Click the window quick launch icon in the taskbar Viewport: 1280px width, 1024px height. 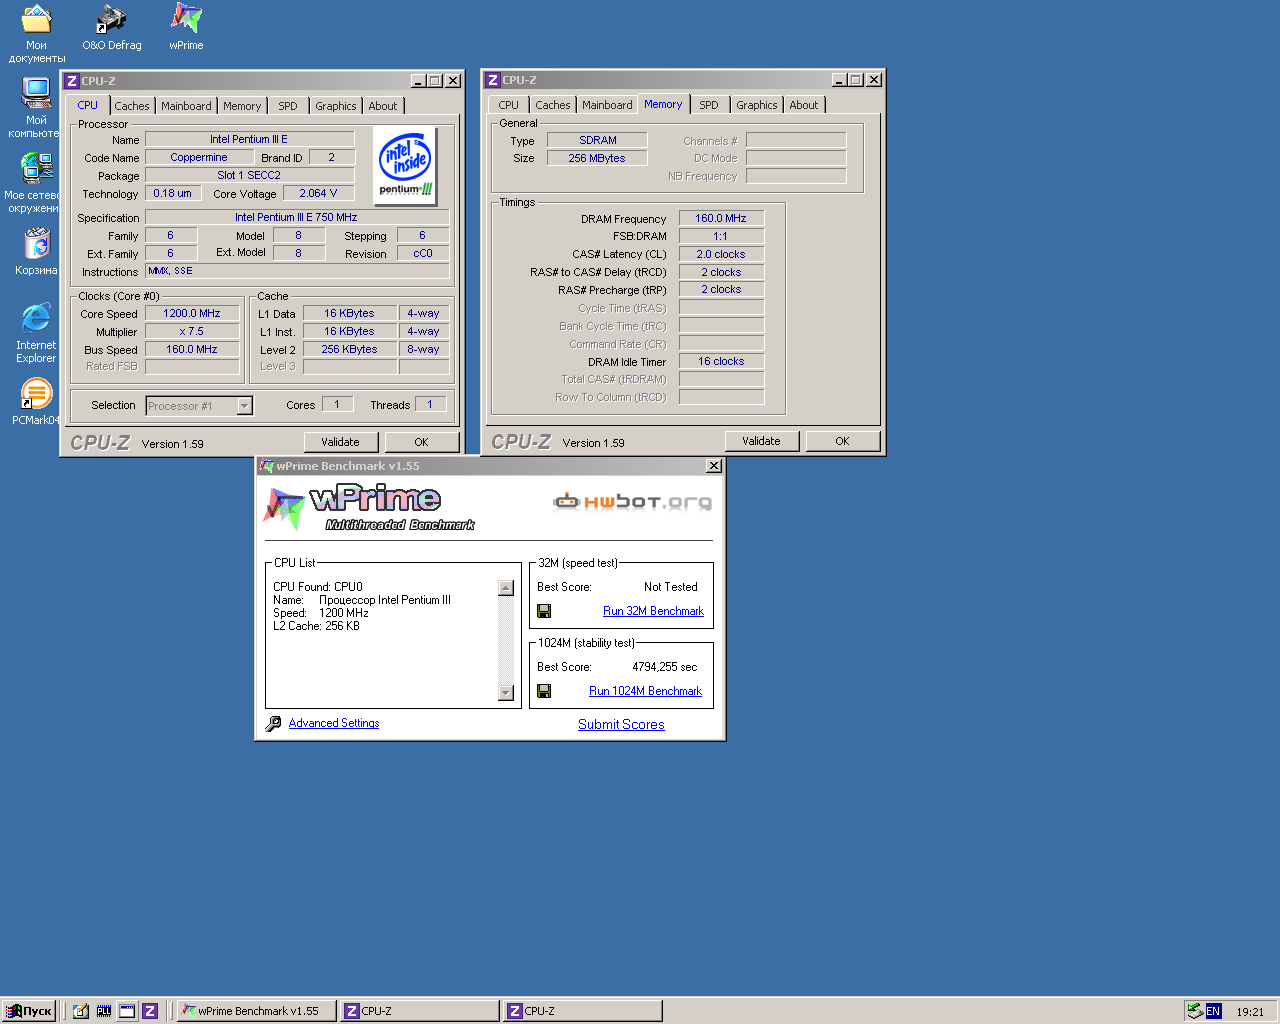[127, 1011]
